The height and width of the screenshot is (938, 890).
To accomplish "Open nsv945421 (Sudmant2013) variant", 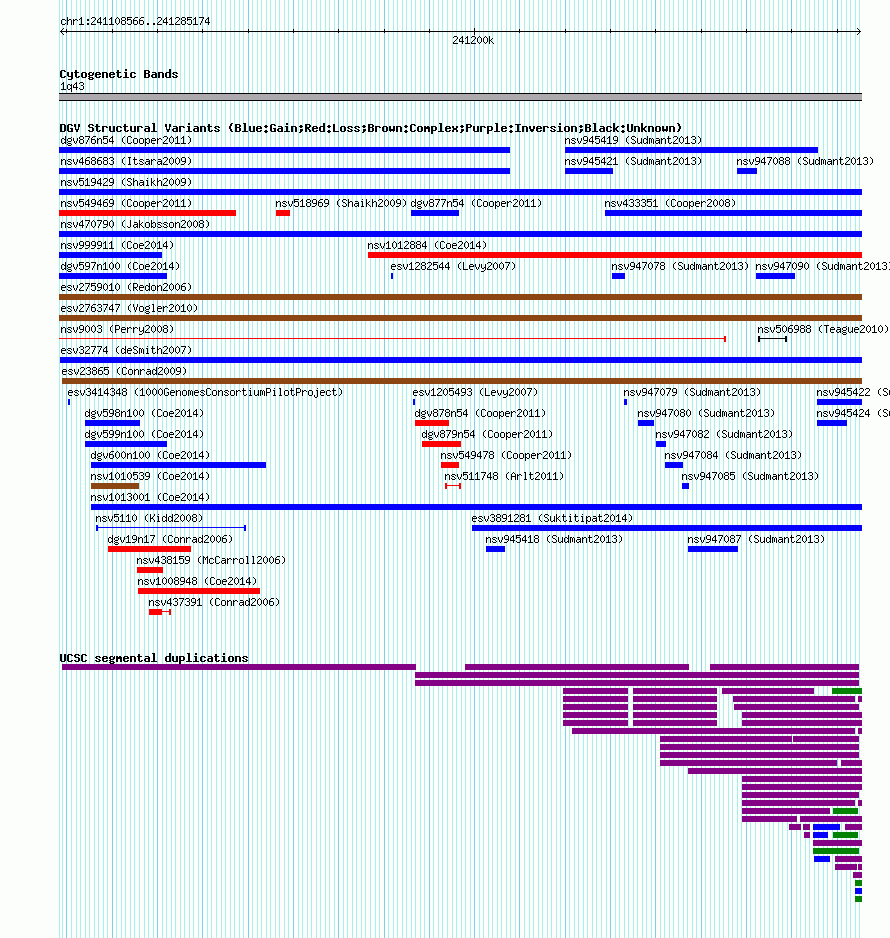I will (633, 161).
